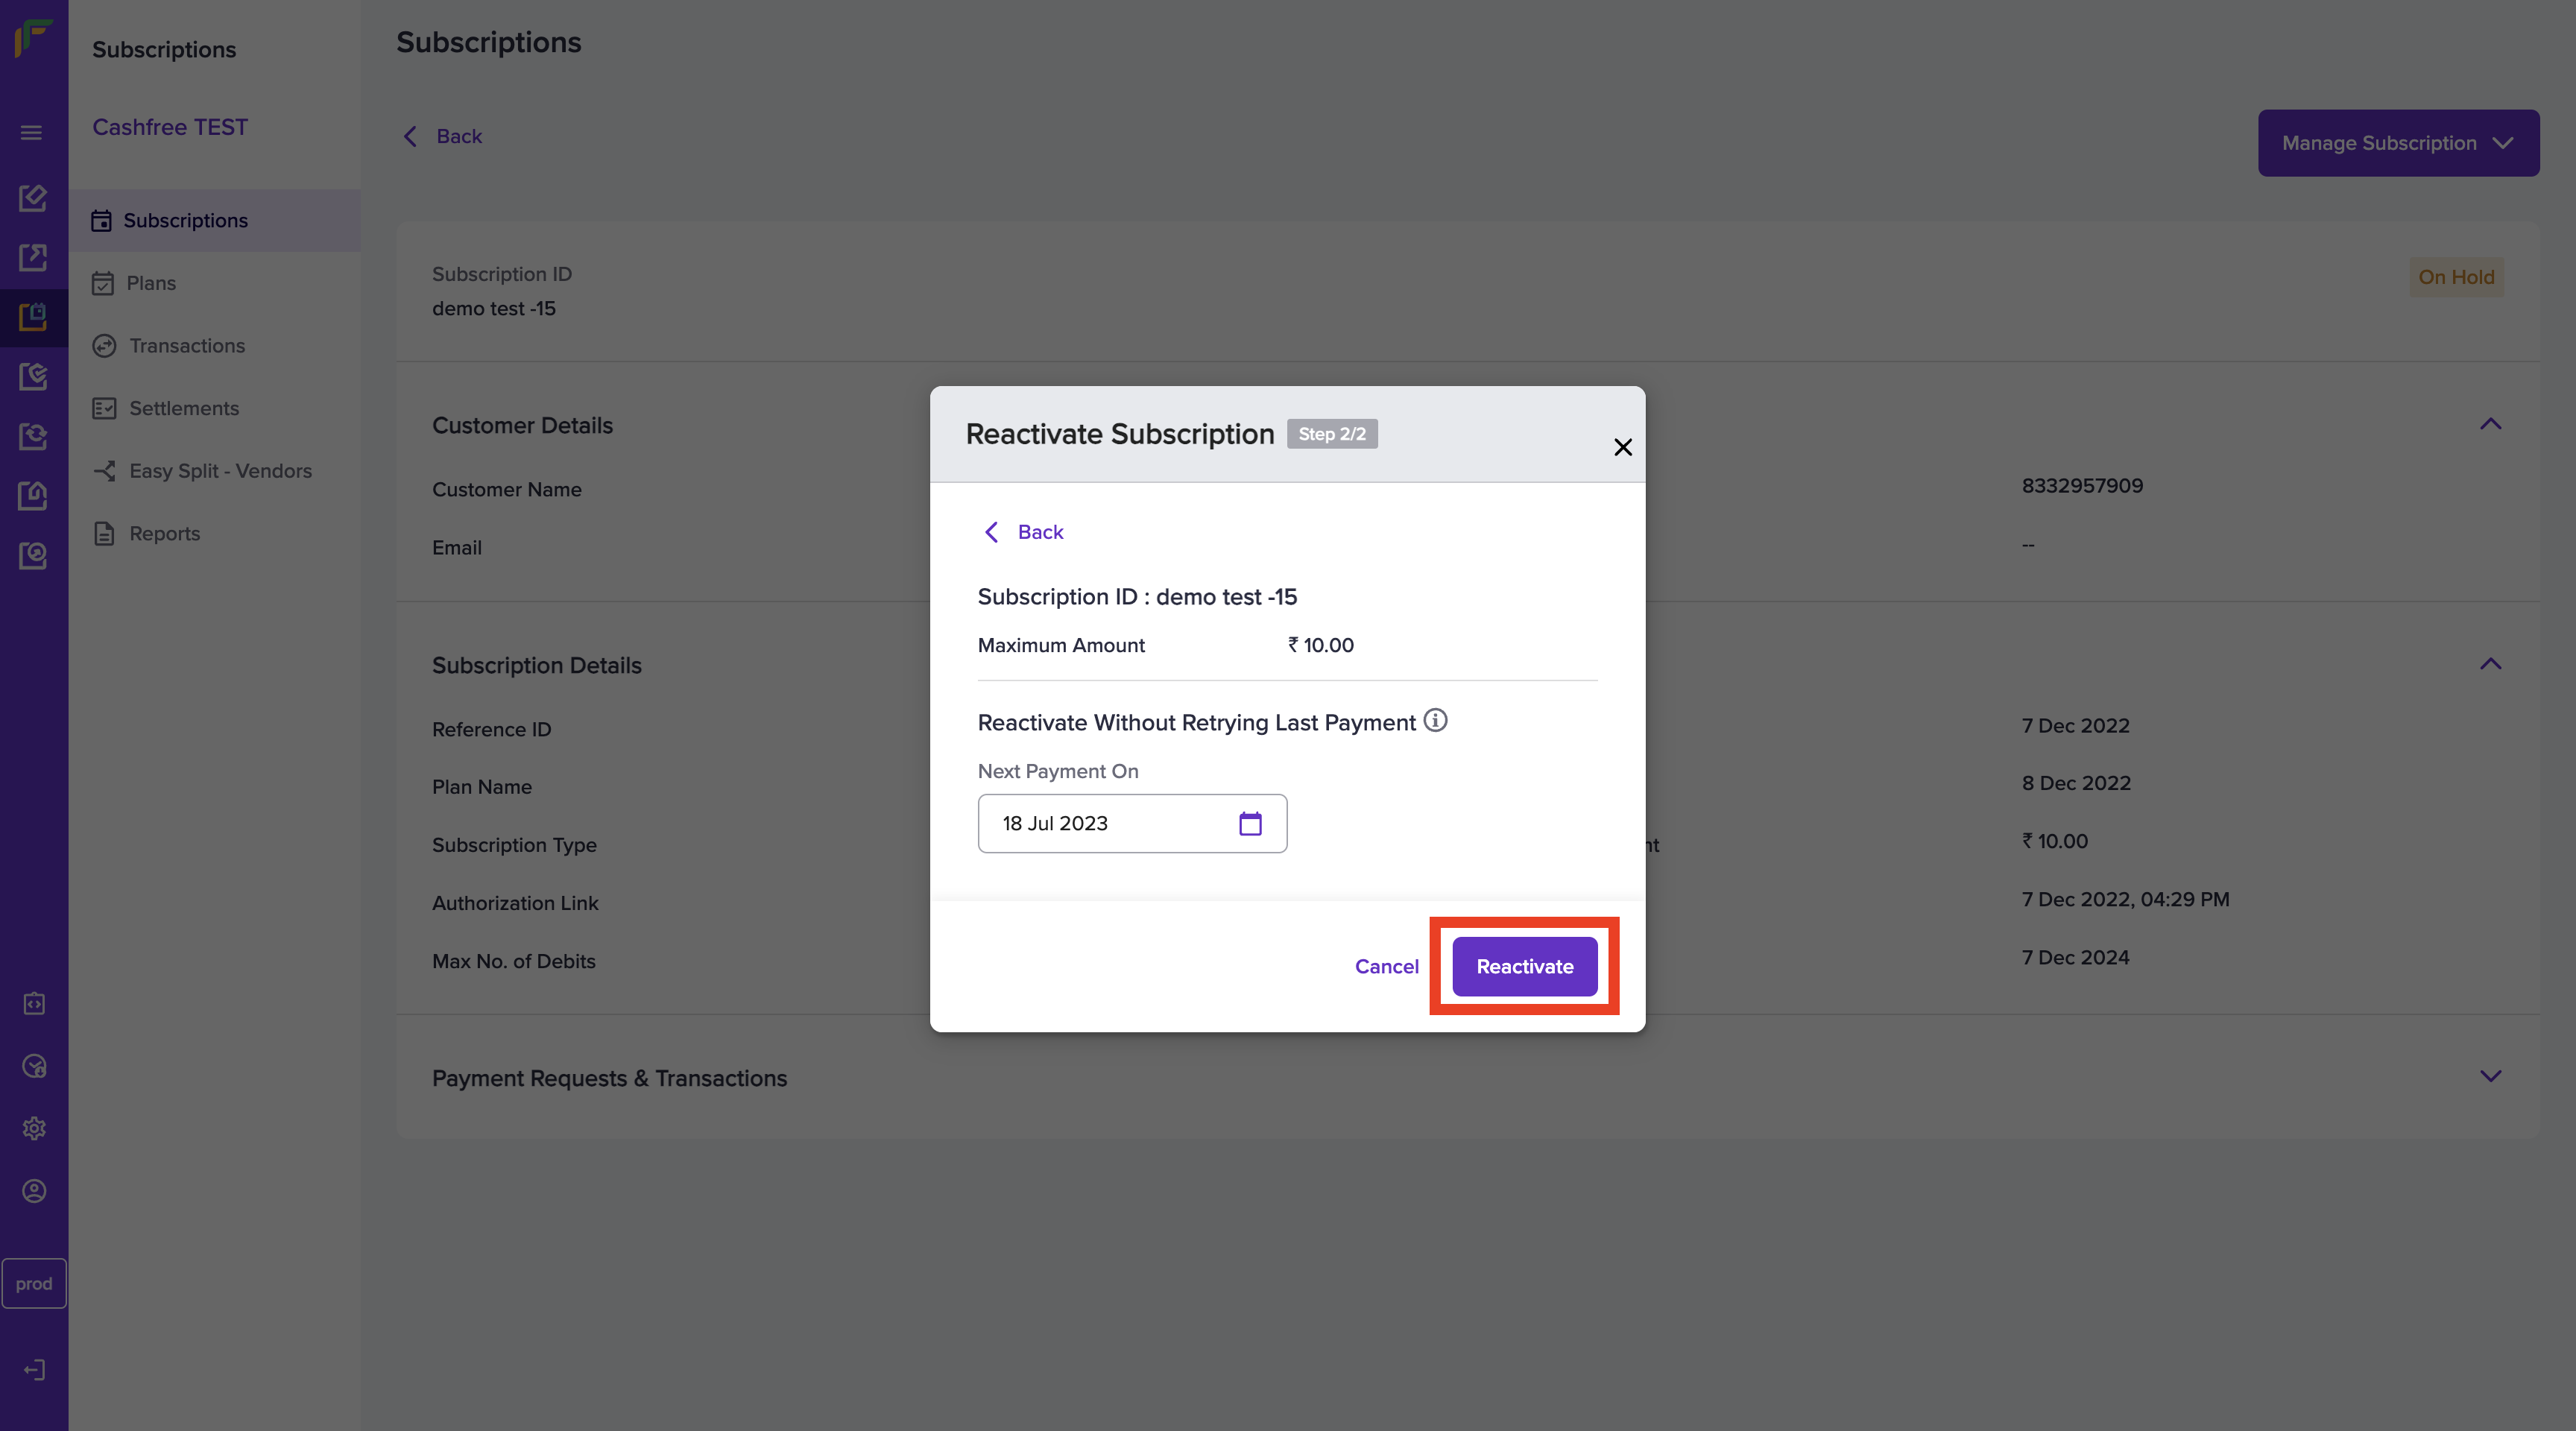Go to Transactions in the side menu
Image resolution: width=2576 pixels, height=1431 pixels.
pyautogui.click(x=186, y=345)
